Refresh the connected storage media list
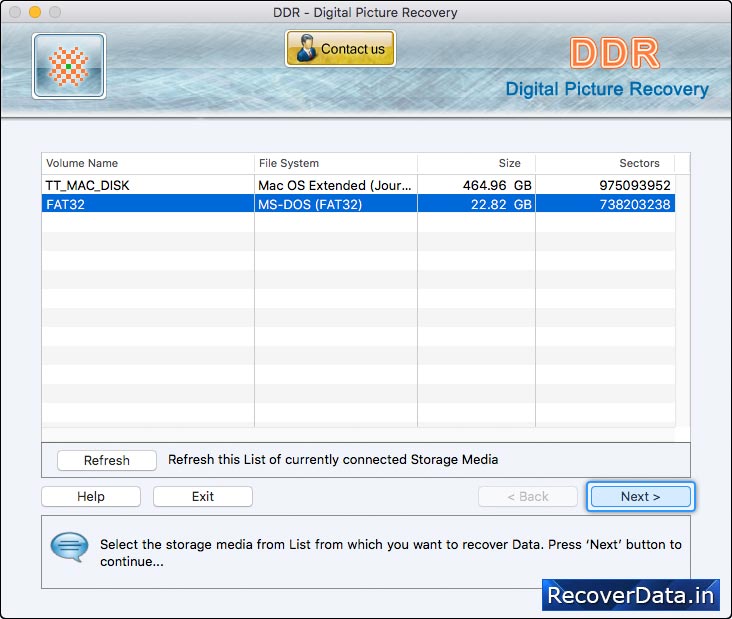This screenshot has width=732, height=619. point(106,460)
